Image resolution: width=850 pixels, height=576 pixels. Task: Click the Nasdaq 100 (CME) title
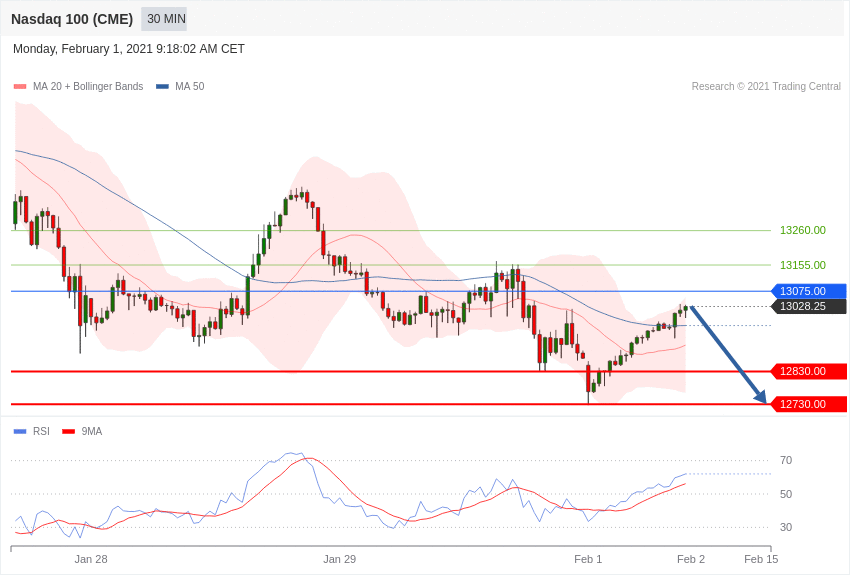(x=72, y=19)
